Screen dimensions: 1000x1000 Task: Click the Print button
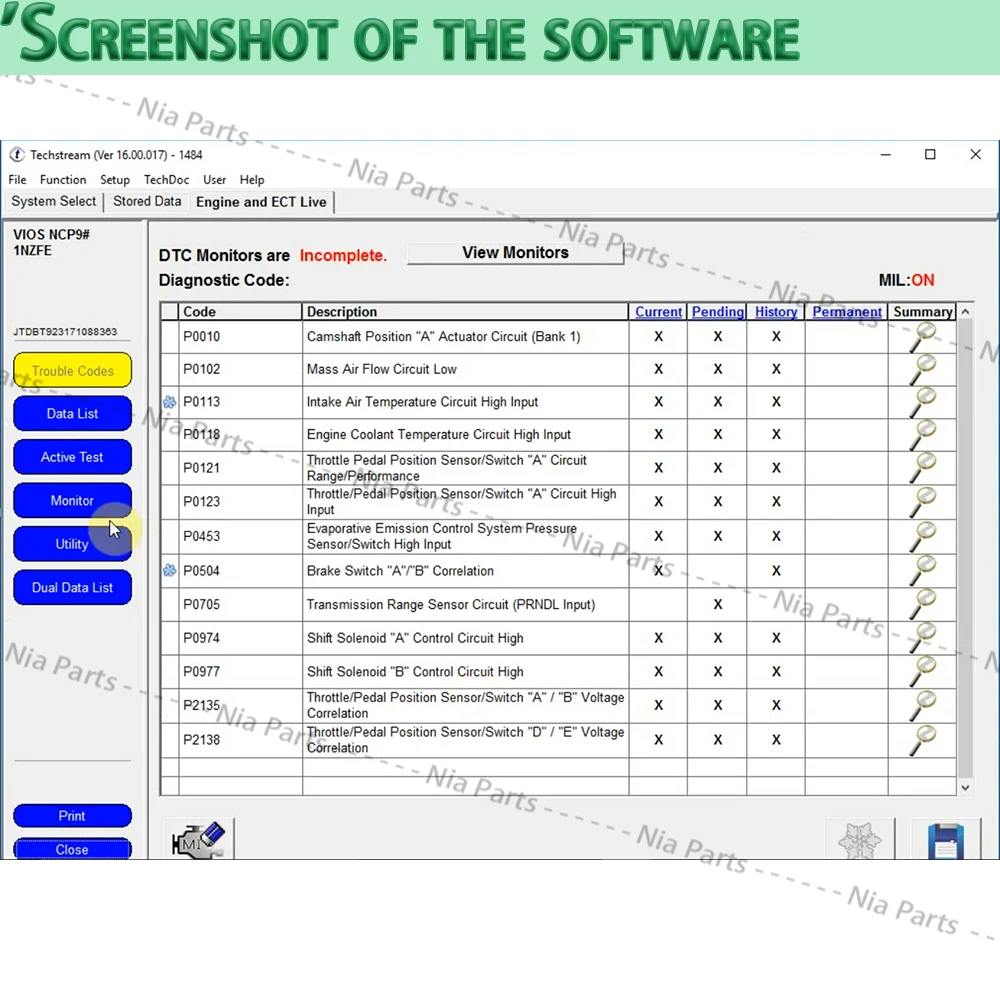click(73, 816)
